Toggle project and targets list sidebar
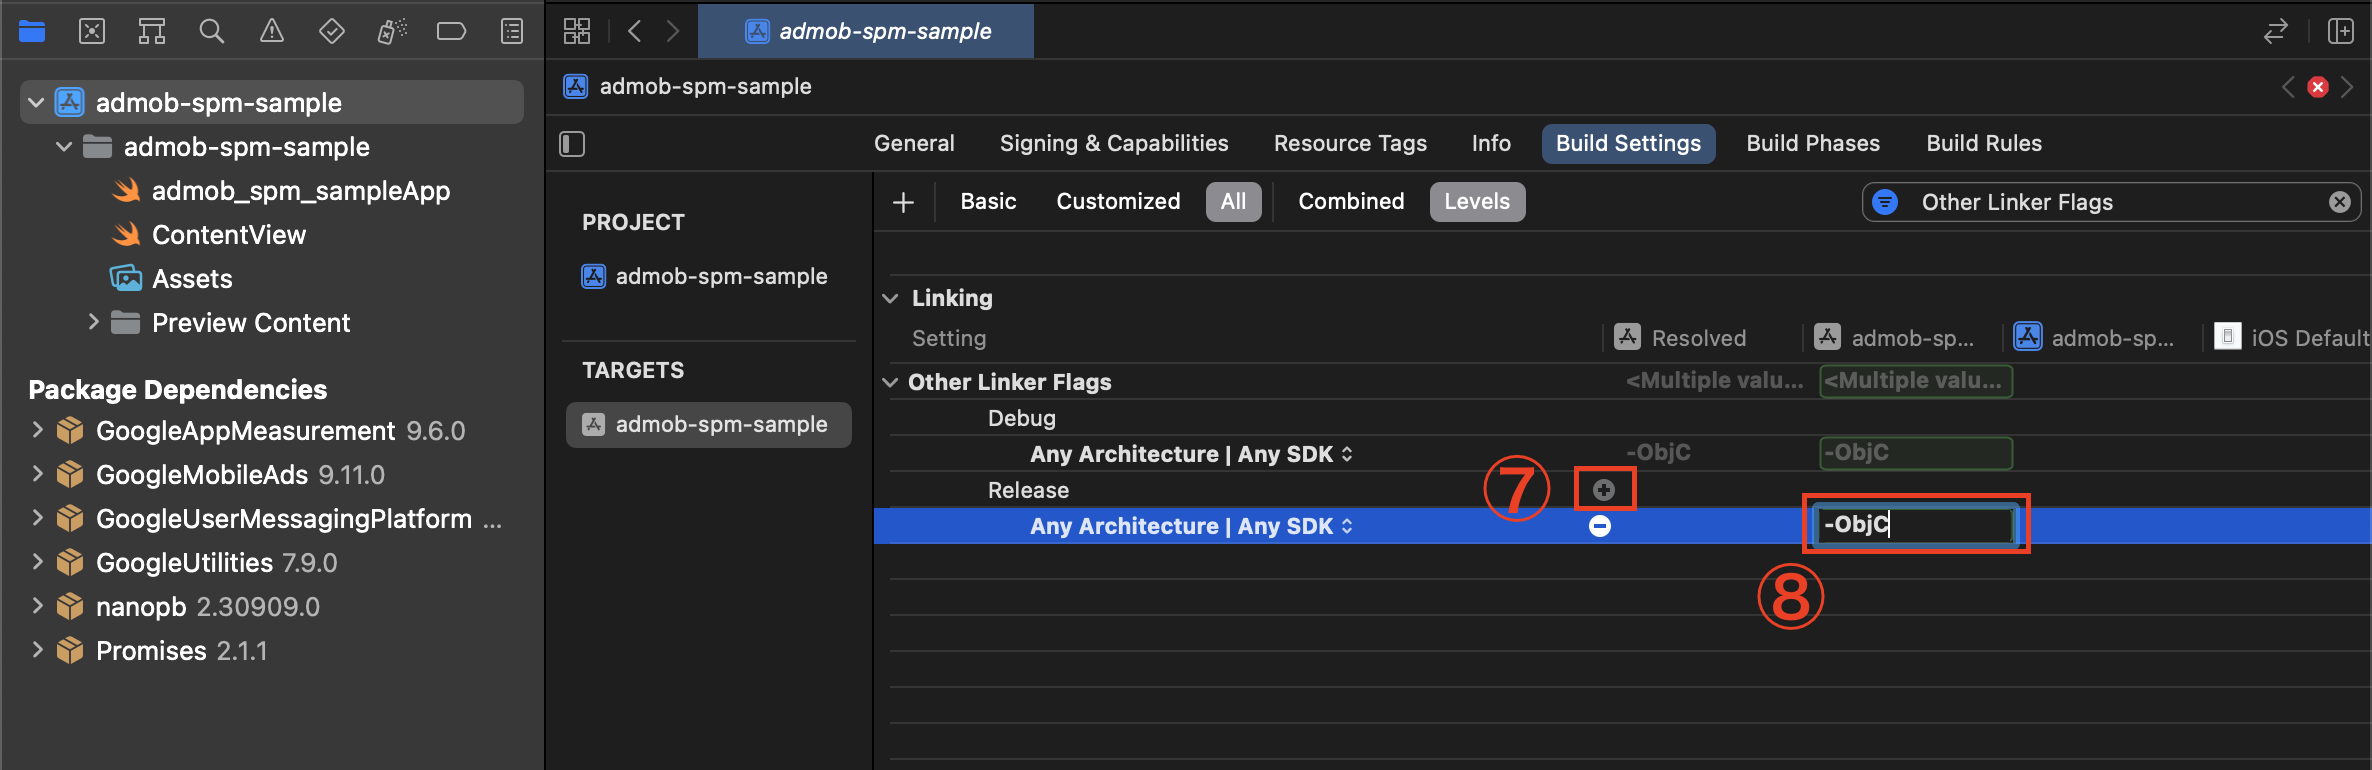This screenshot has width=2372, height=770. coord(572,144)
